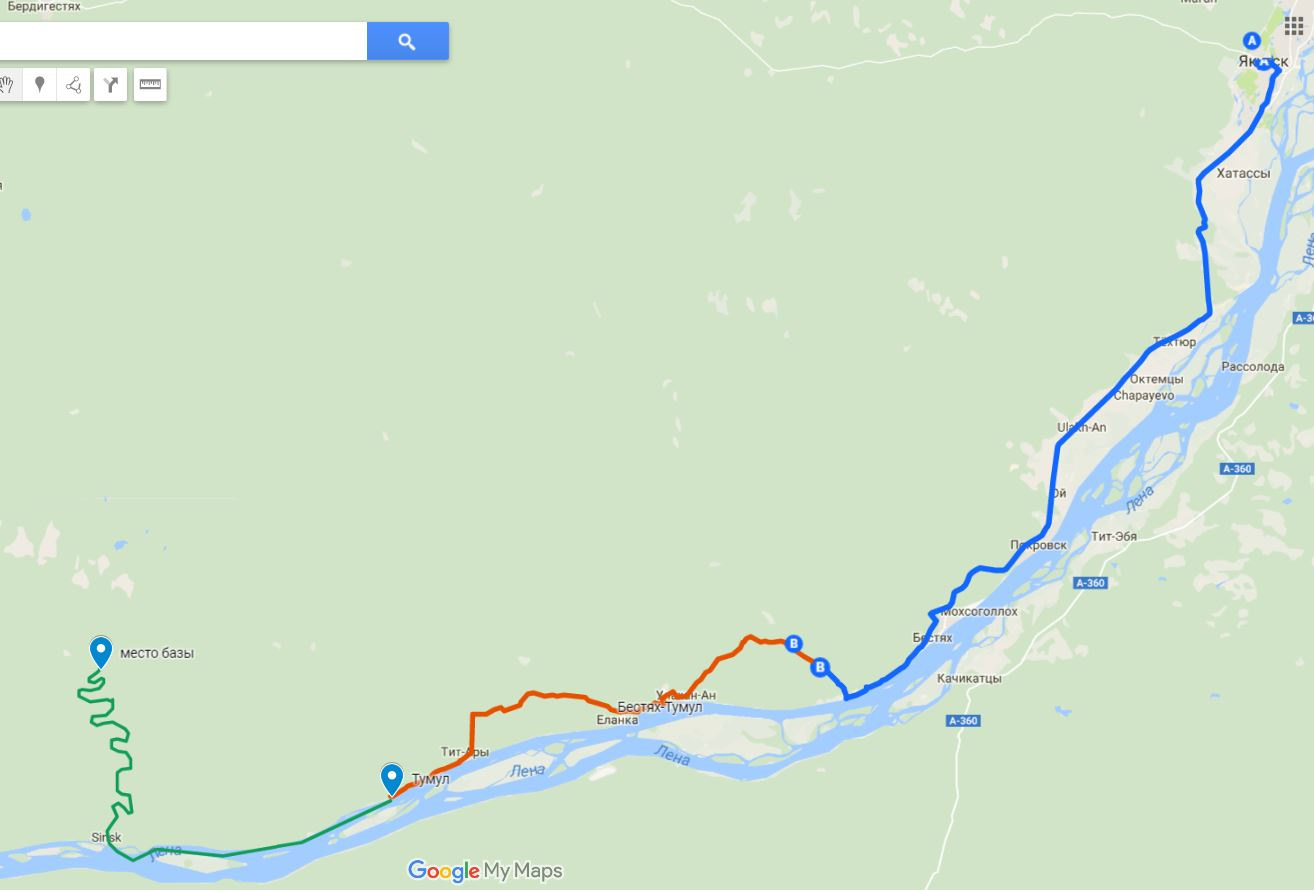This screenshot has width=1314, height=890.
Task: Click the Покровск town label
Action: click(1039, 545)
